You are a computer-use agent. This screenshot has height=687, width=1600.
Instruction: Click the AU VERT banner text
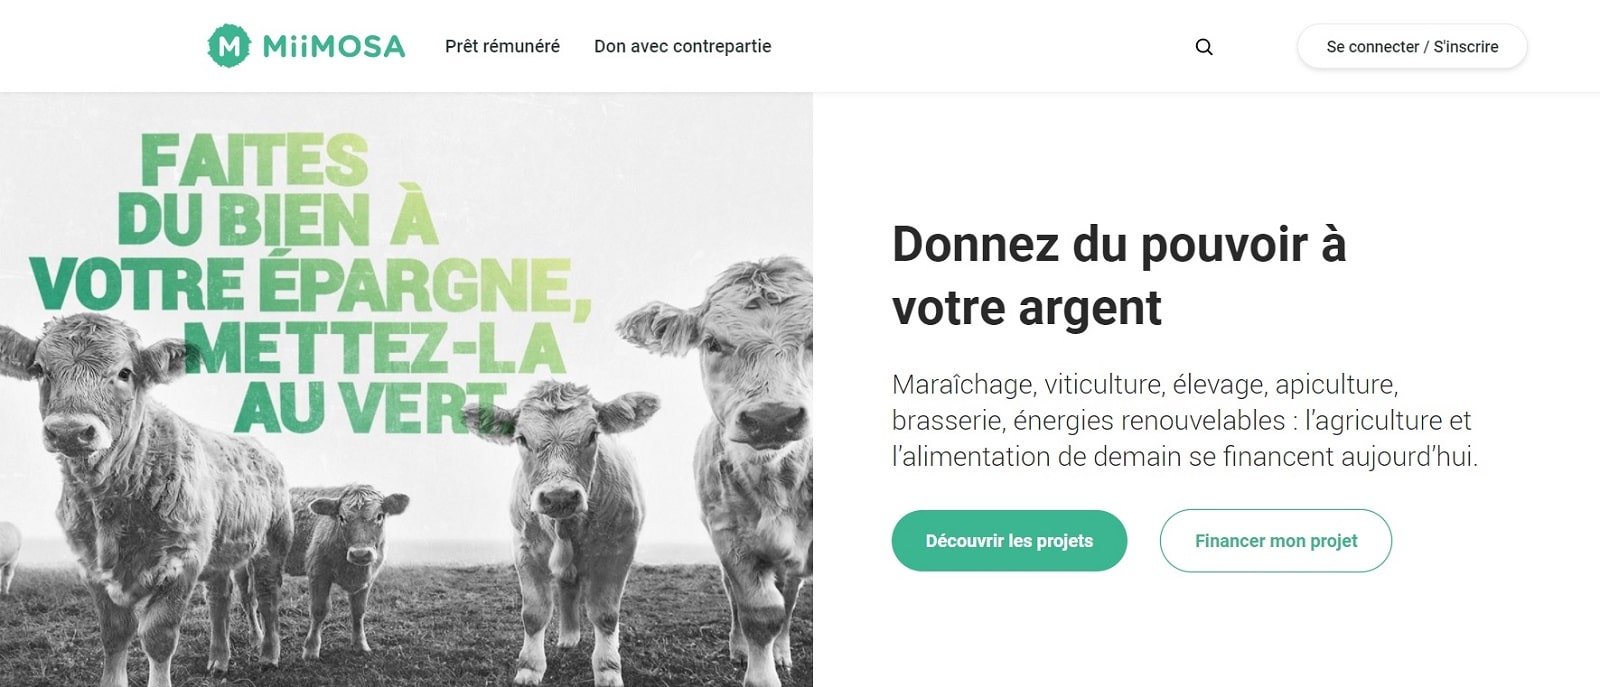point(370,408)
